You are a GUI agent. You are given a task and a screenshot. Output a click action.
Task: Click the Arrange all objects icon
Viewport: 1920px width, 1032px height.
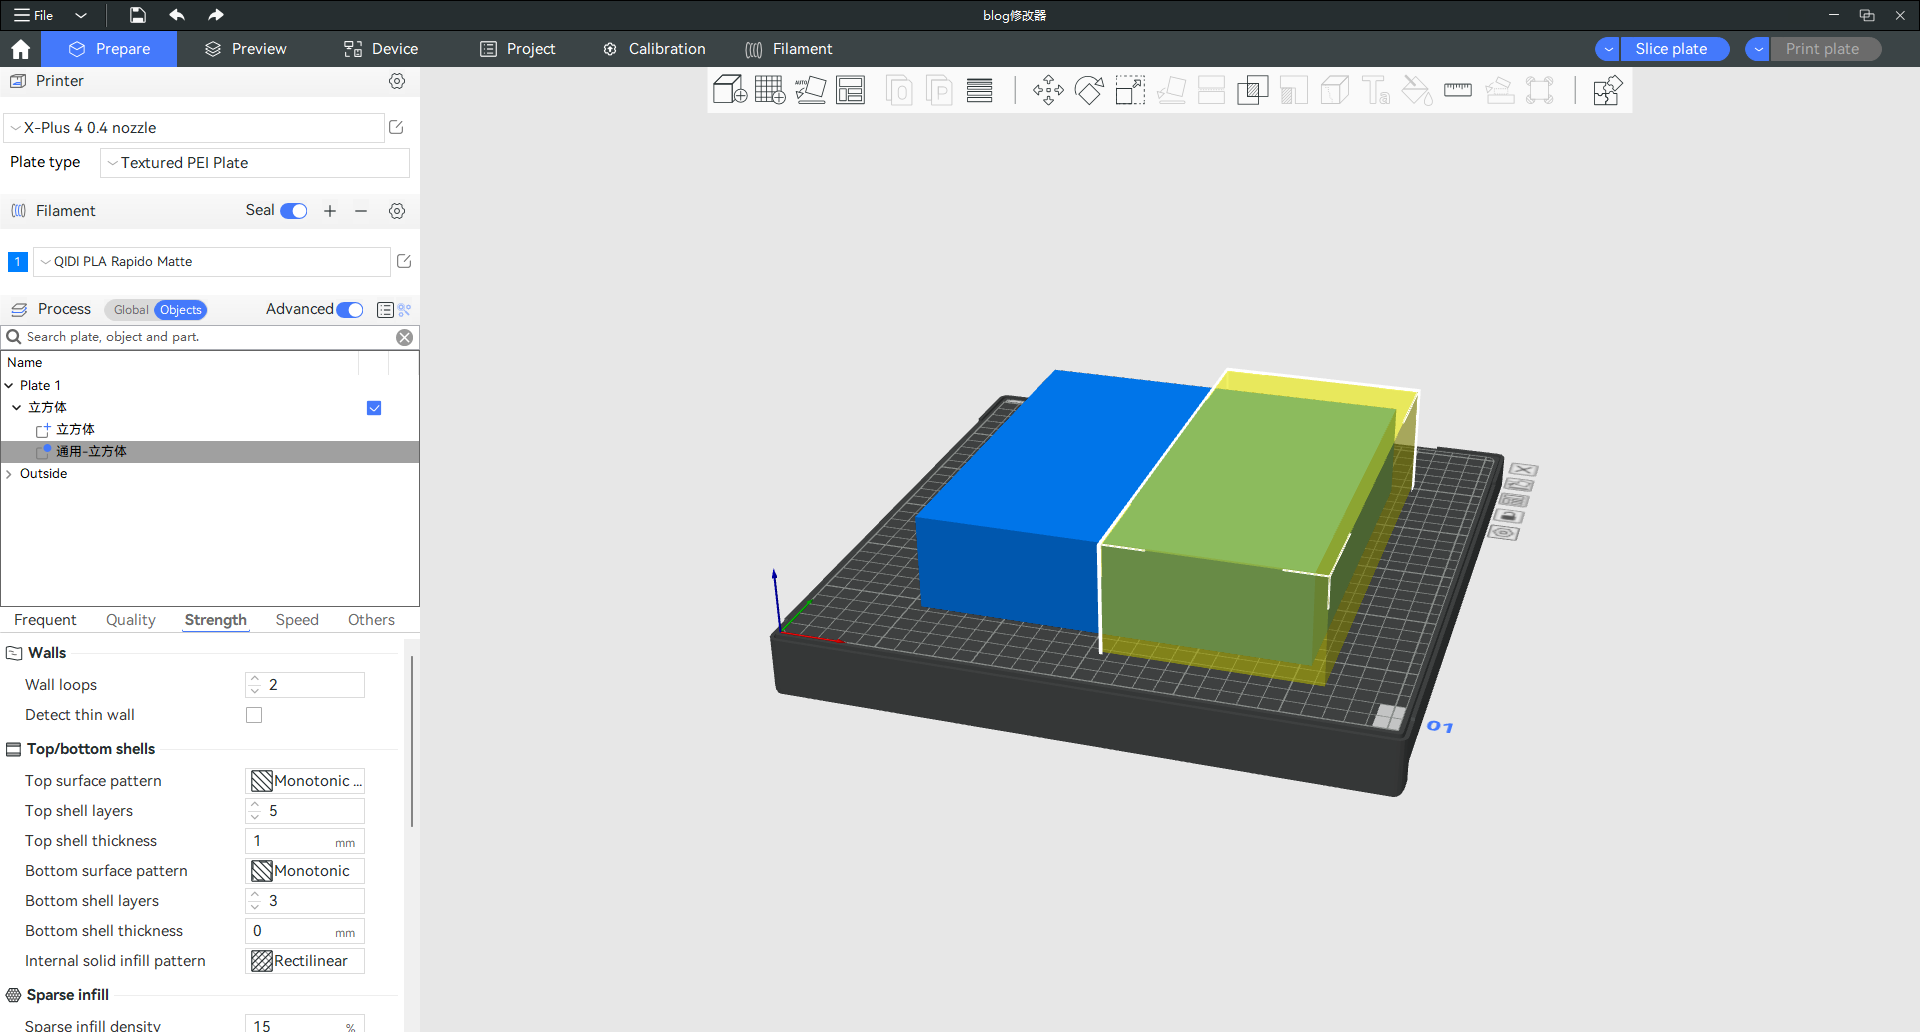point(851,90)
